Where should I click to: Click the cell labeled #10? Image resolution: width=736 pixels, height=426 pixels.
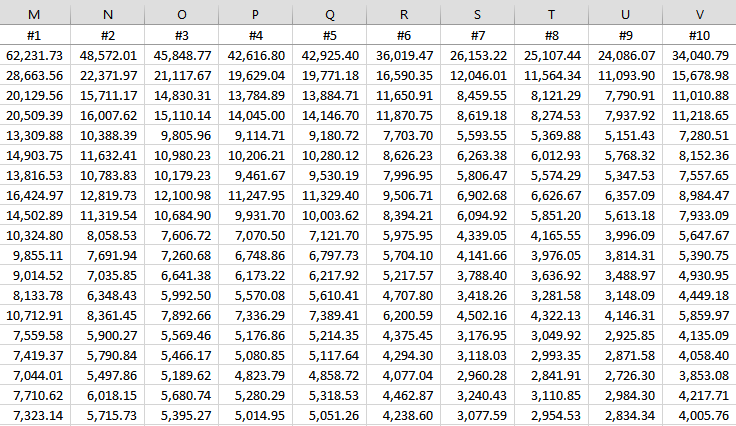pos(699,35)
